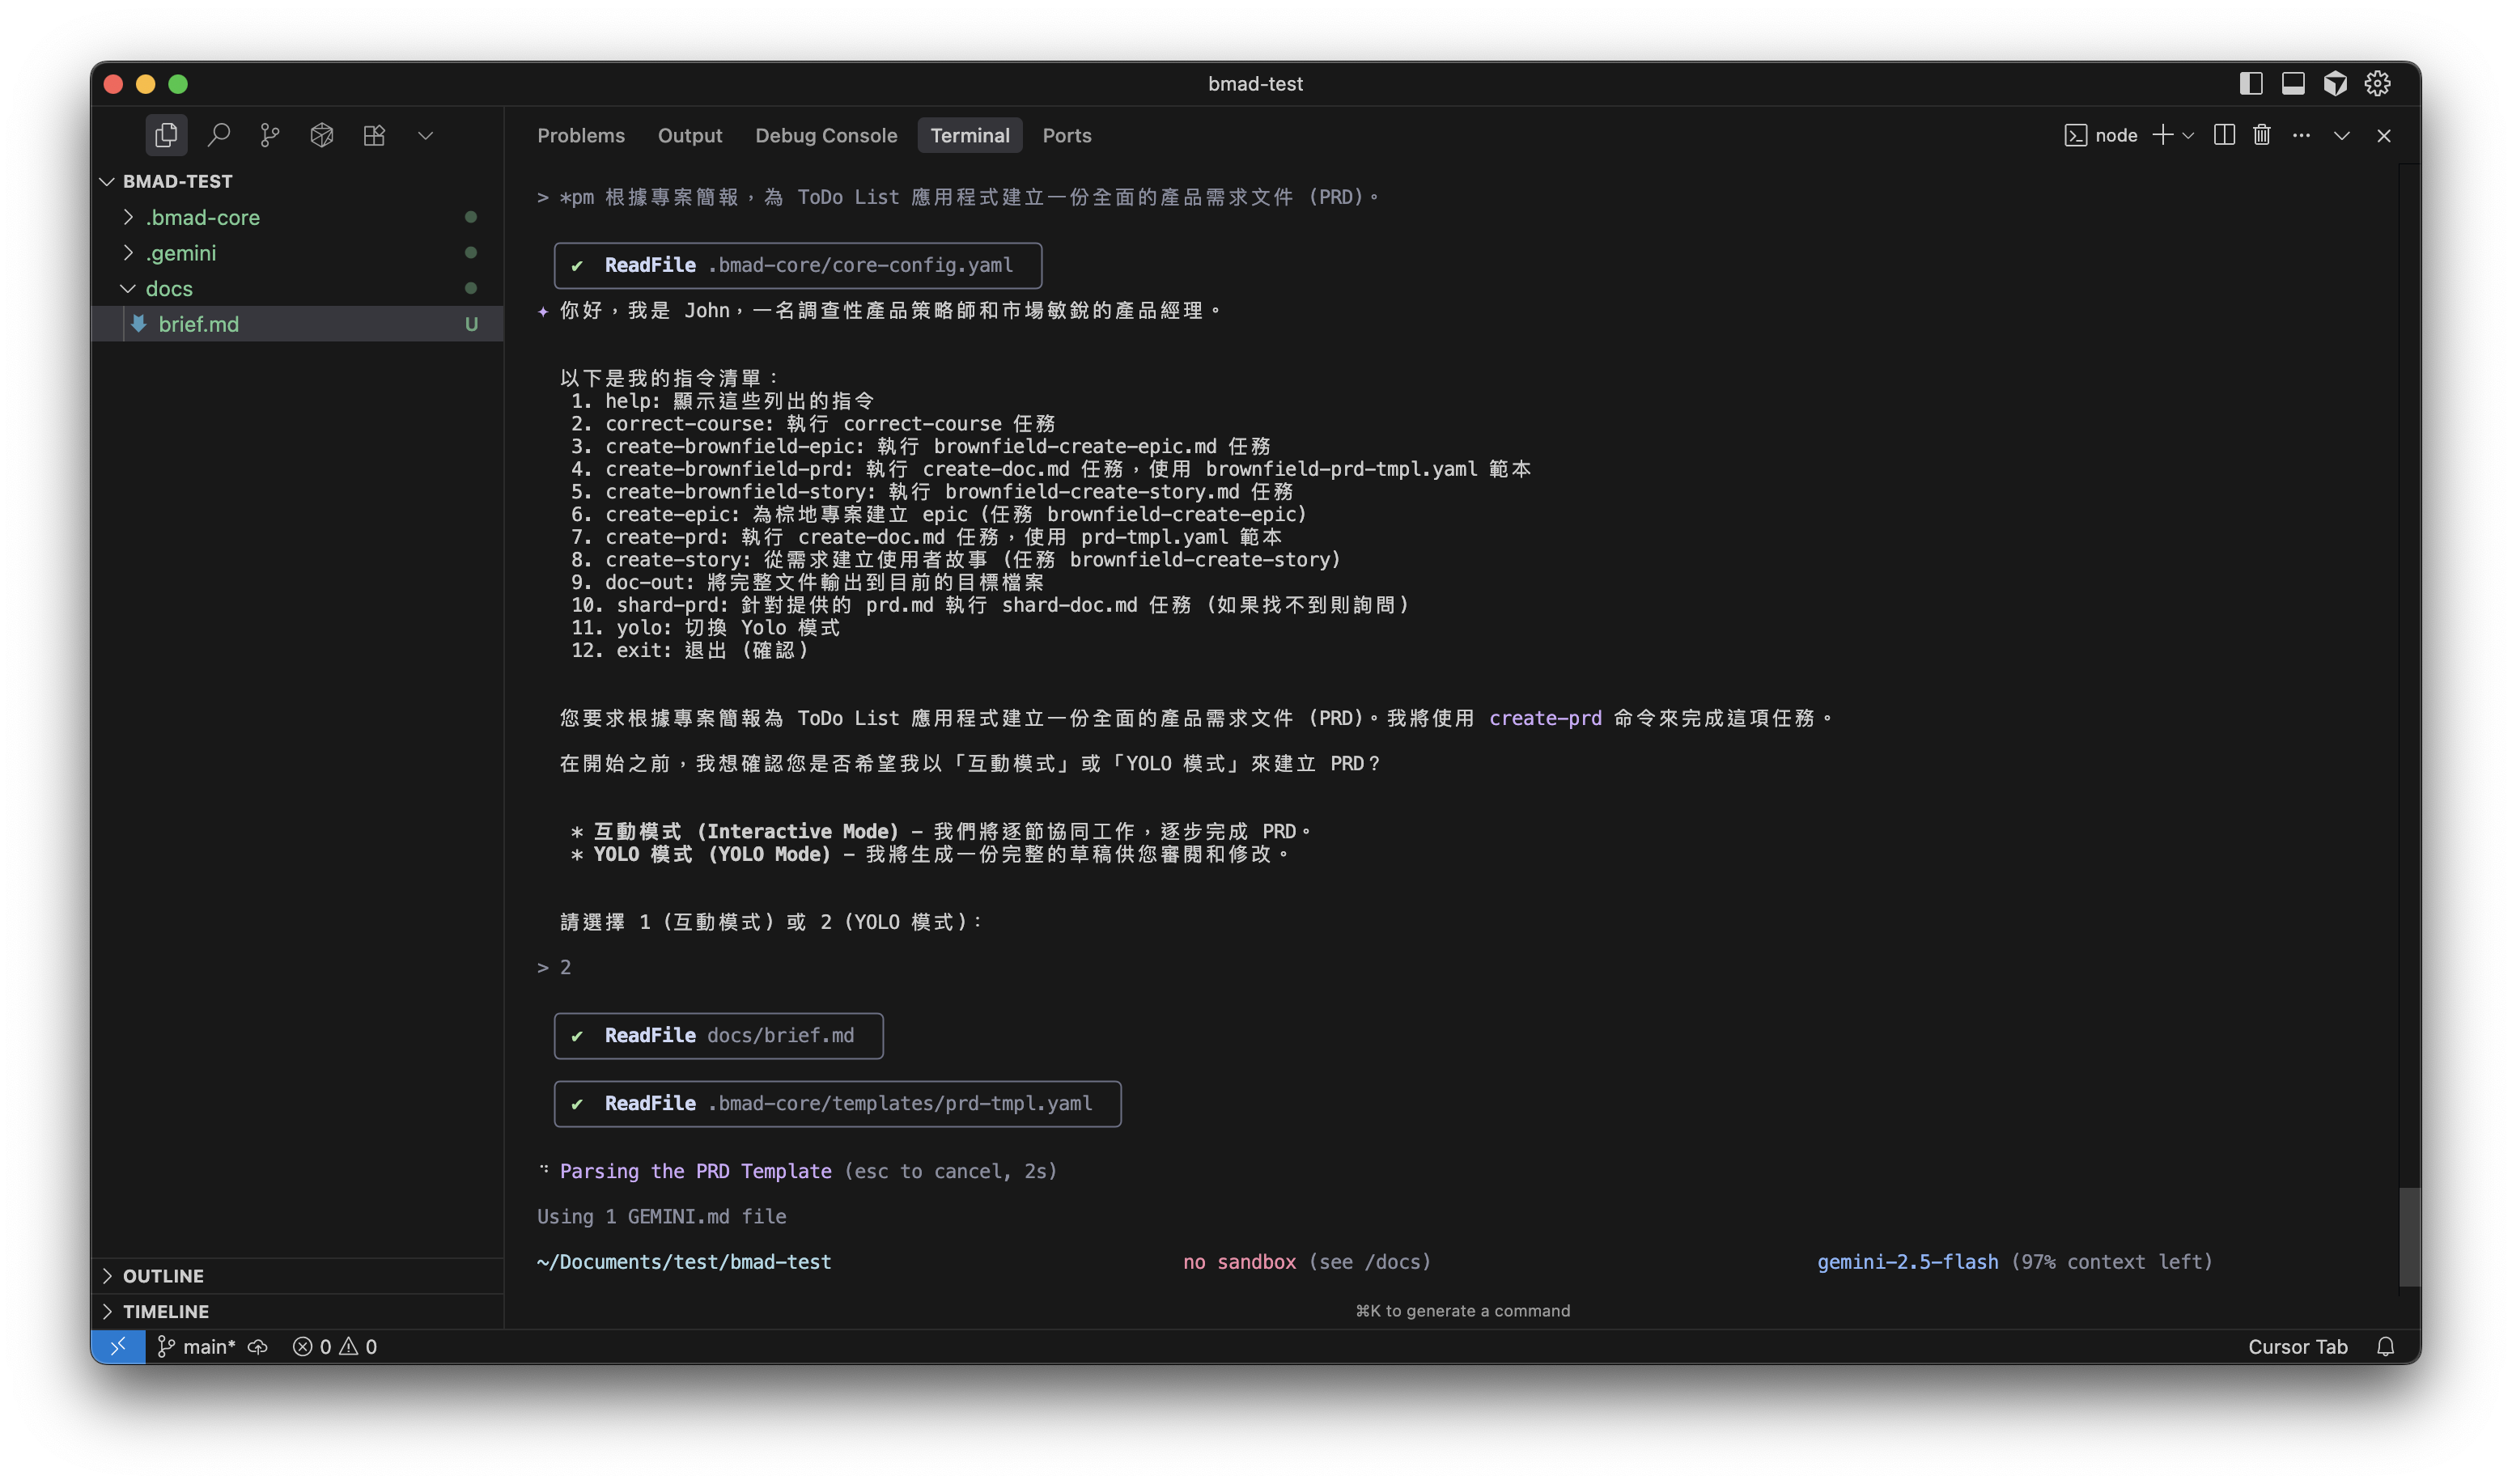Switch to the Problems tab
Screen dimensions: 2512x1484
tap(581, 135)
